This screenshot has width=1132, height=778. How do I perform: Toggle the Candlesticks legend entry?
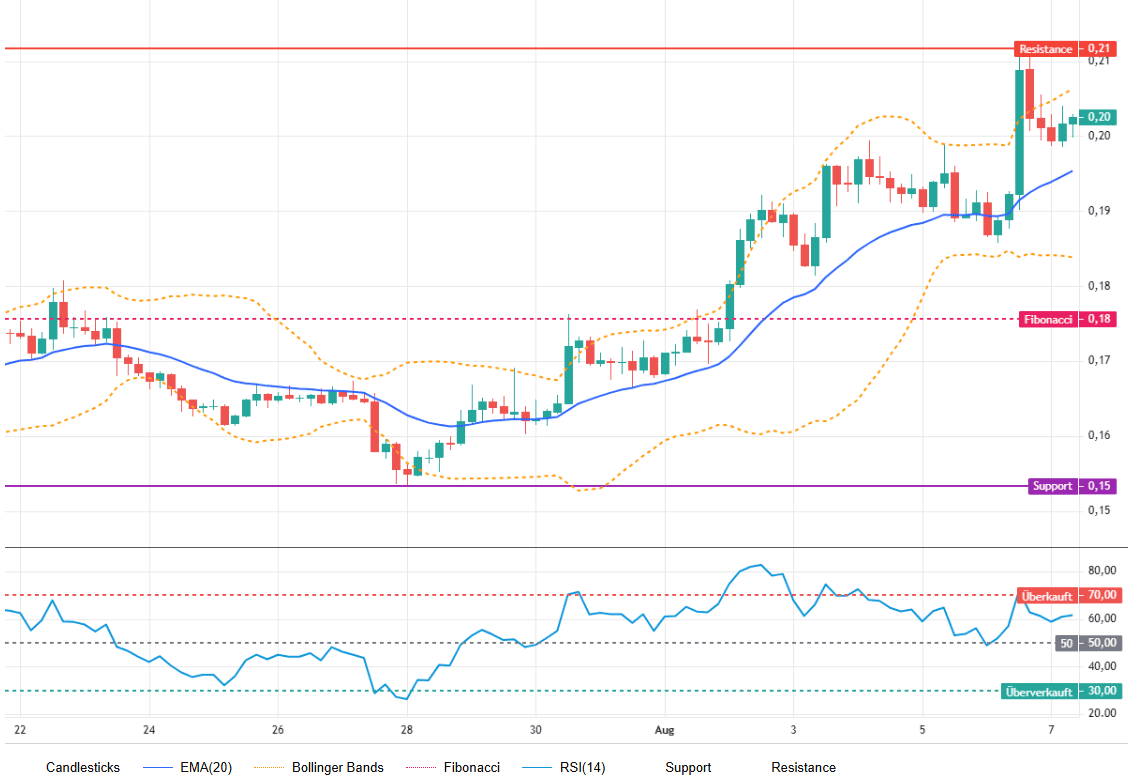(x=83, y=767)
